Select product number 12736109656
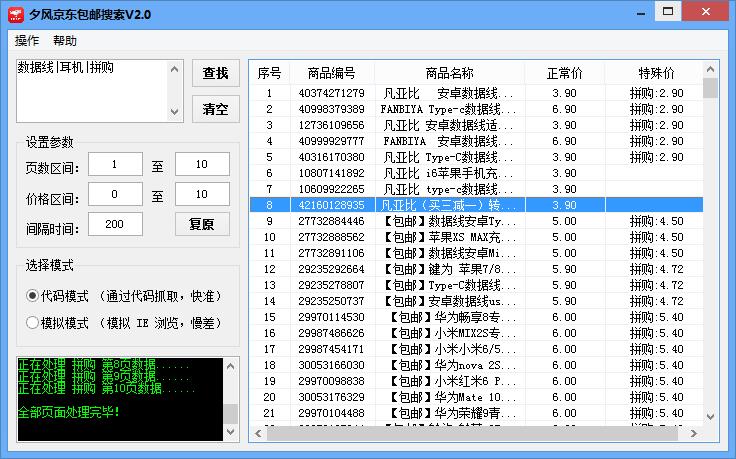The image size is (736, 459). [x=331, y=125]
